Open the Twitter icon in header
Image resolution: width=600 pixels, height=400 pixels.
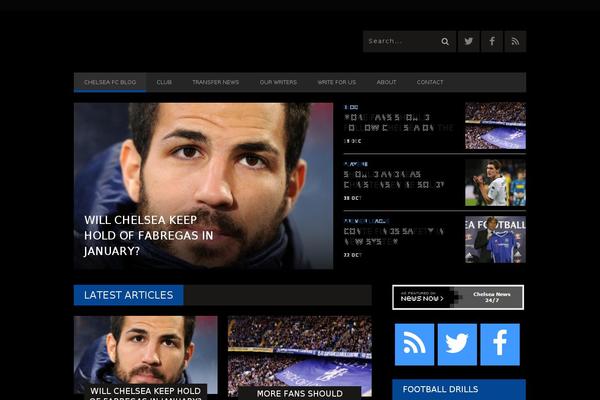point(469,41)
